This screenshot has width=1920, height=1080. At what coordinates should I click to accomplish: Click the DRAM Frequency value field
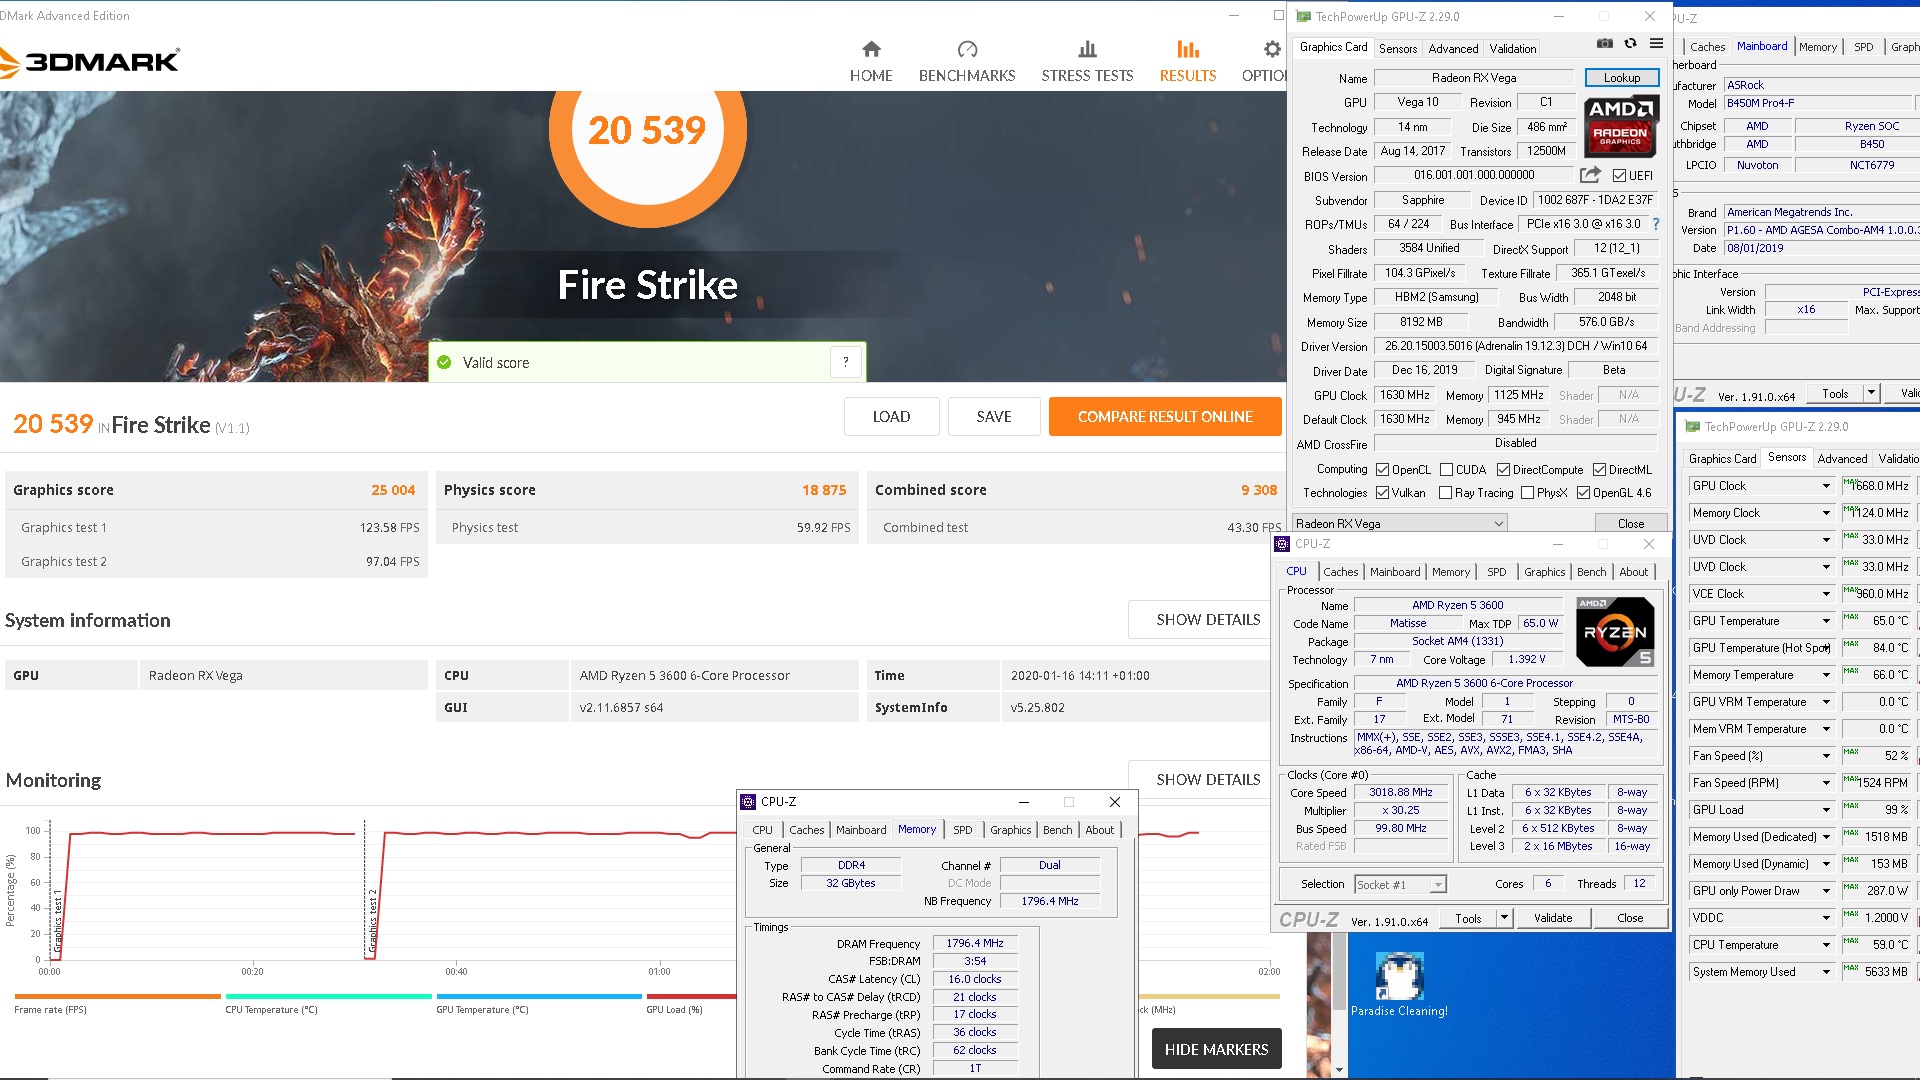pyautogui.click(x=975, y=943)
